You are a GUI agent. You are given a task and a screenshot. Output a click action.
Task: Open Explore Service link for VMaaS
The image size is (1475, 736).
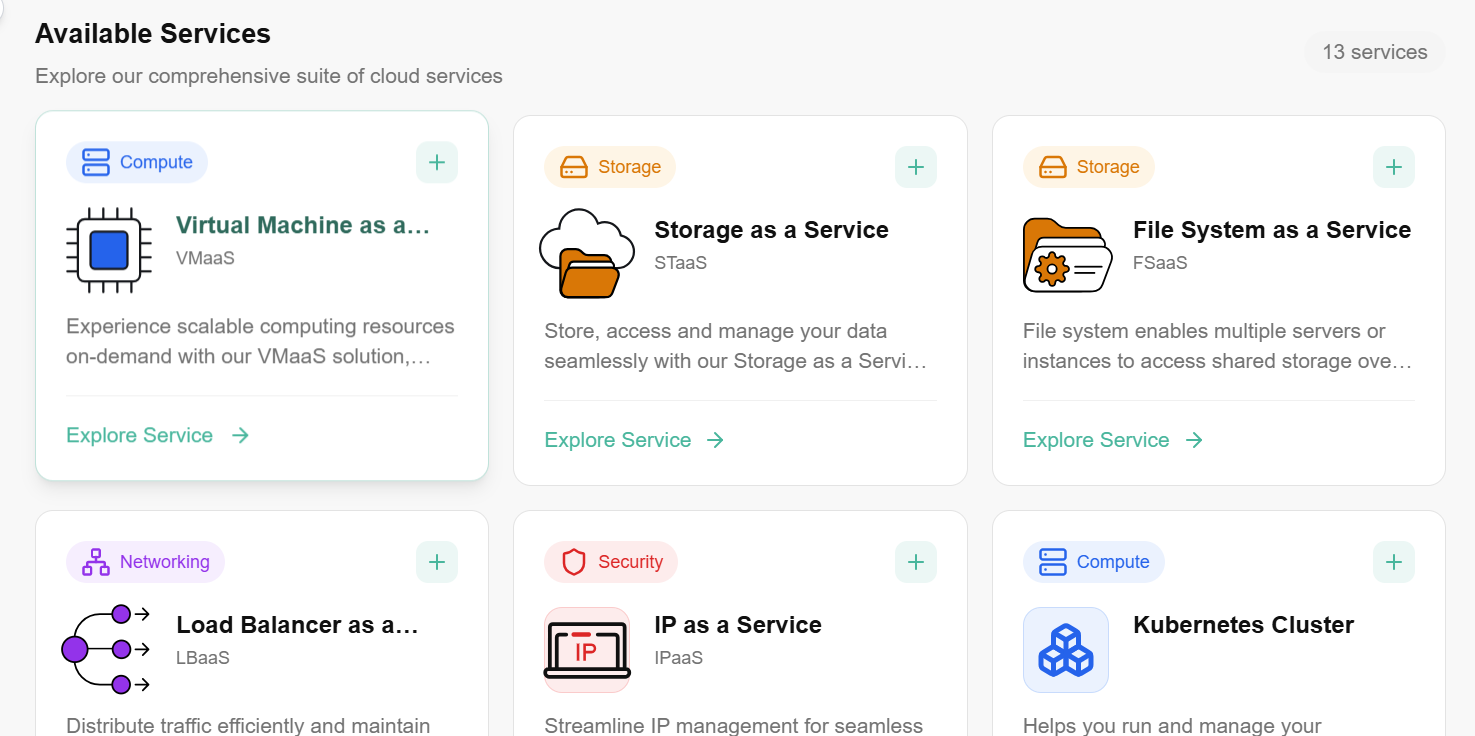[x=157, y=435]
